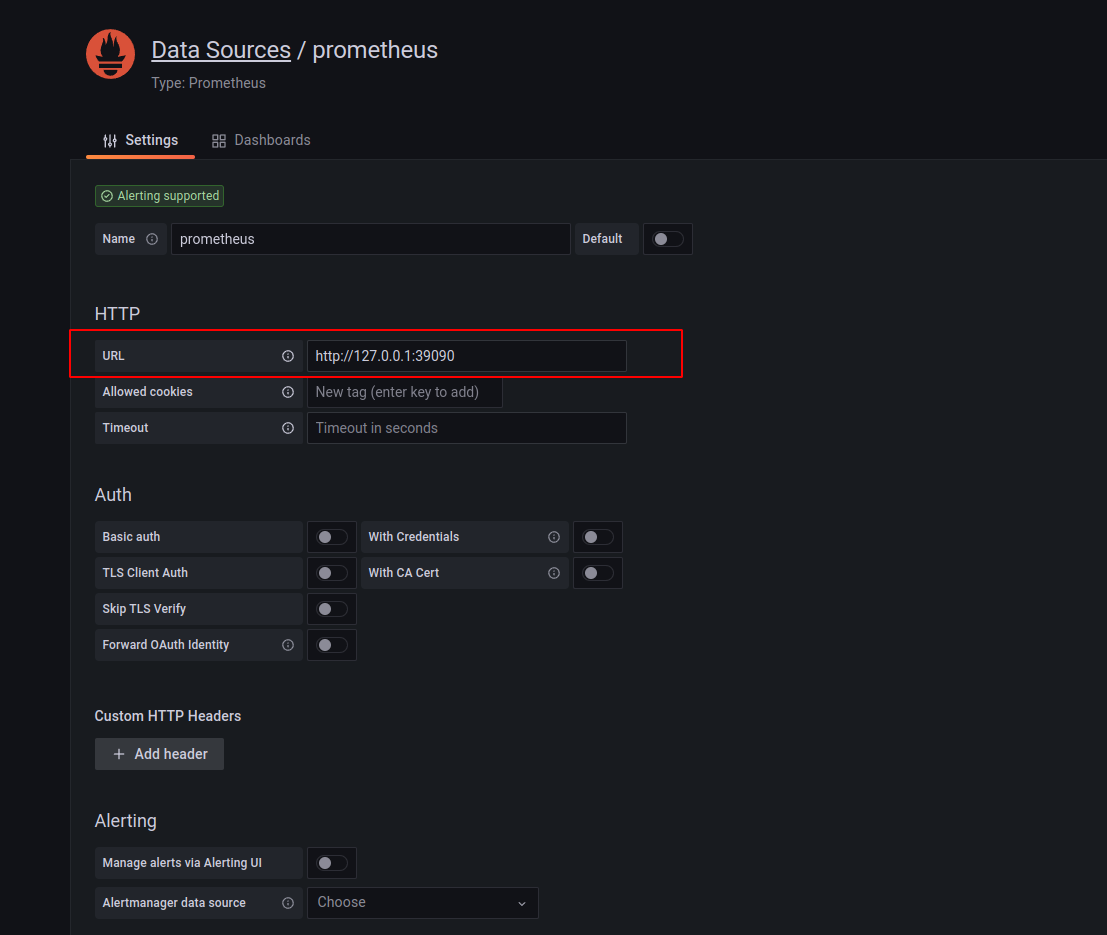Image resolution: width=1107 pixels, height=935 pixels.
Task: Select the Settings tab
Action: pos(141,140)
